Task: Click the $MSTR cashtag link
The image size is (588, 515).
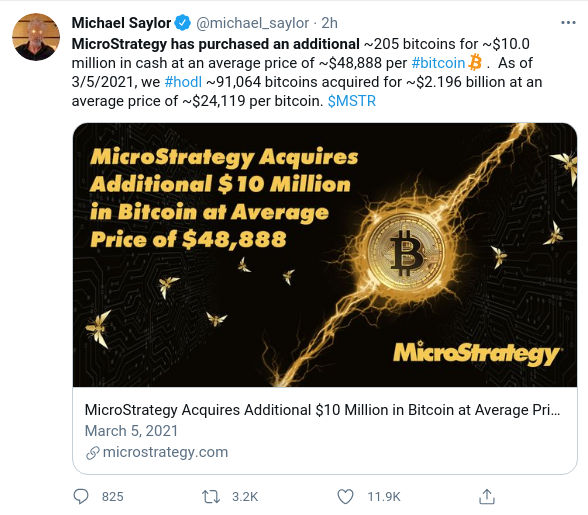Action: (351, 101)
